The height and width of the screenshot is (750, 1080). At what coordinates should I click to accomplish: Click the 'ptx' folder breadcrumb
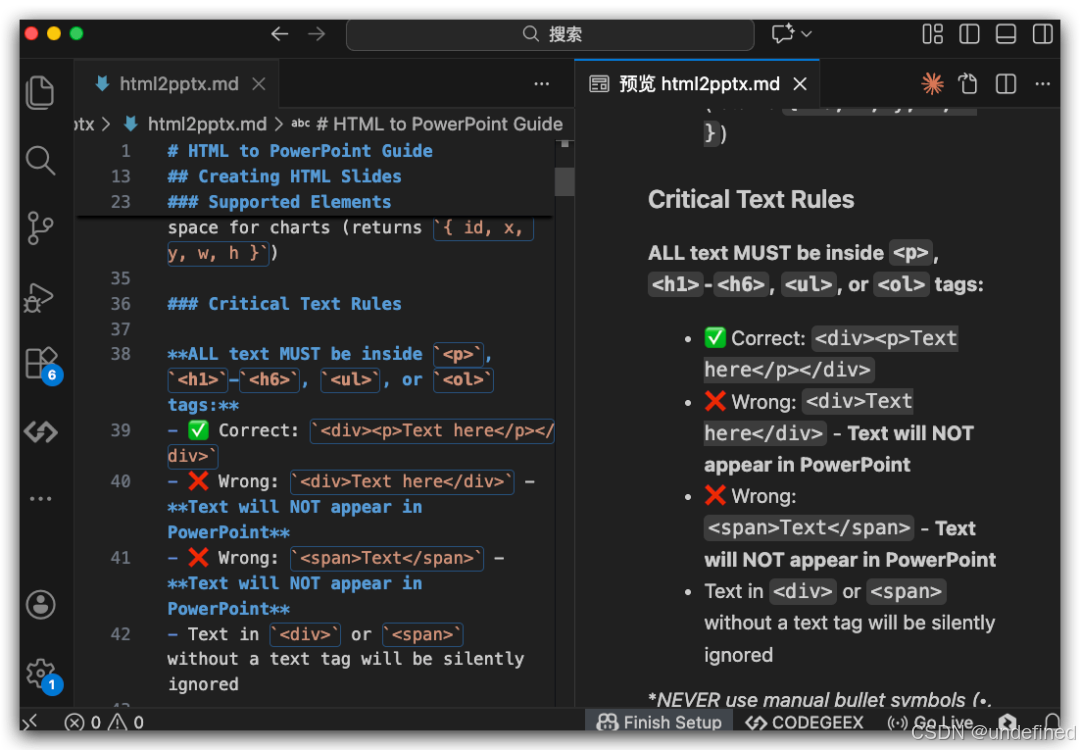(84, 124)
